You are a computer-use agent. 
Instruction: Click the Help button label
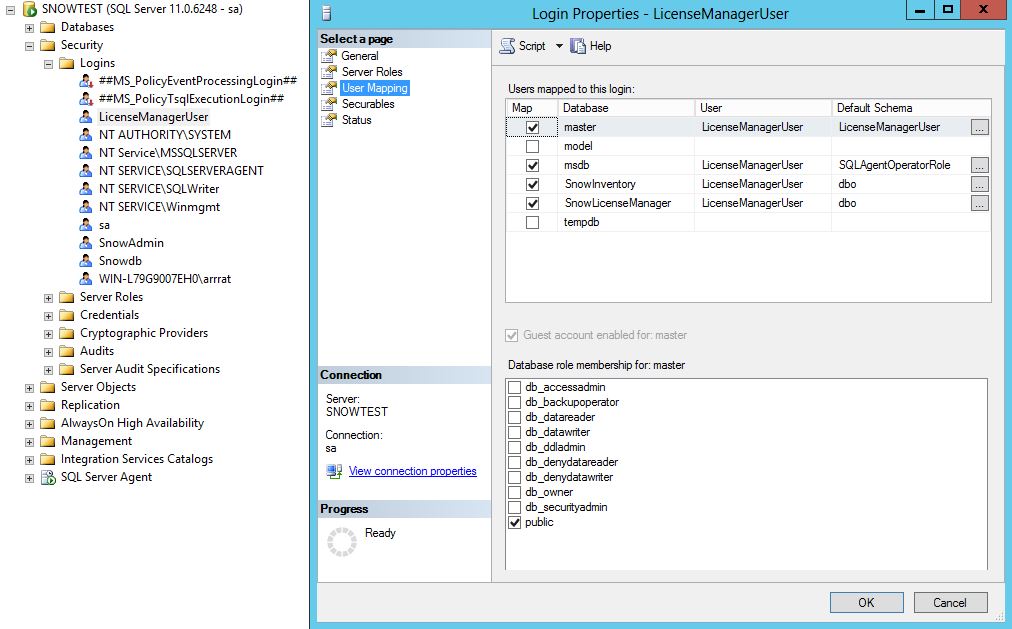[x=600, y=46]
